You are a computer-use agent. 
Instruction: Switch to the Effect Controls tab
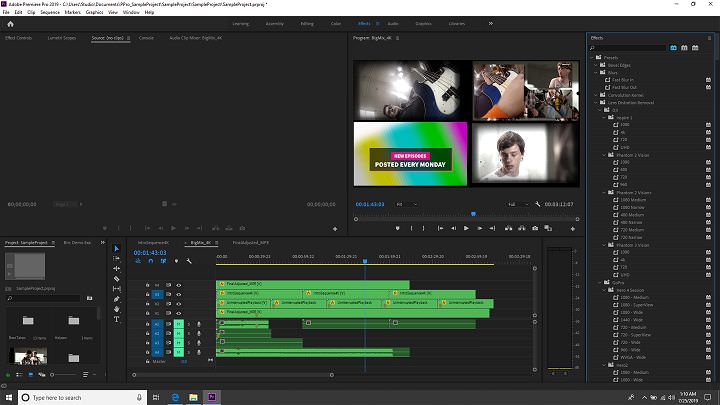[x=18, y=38]
